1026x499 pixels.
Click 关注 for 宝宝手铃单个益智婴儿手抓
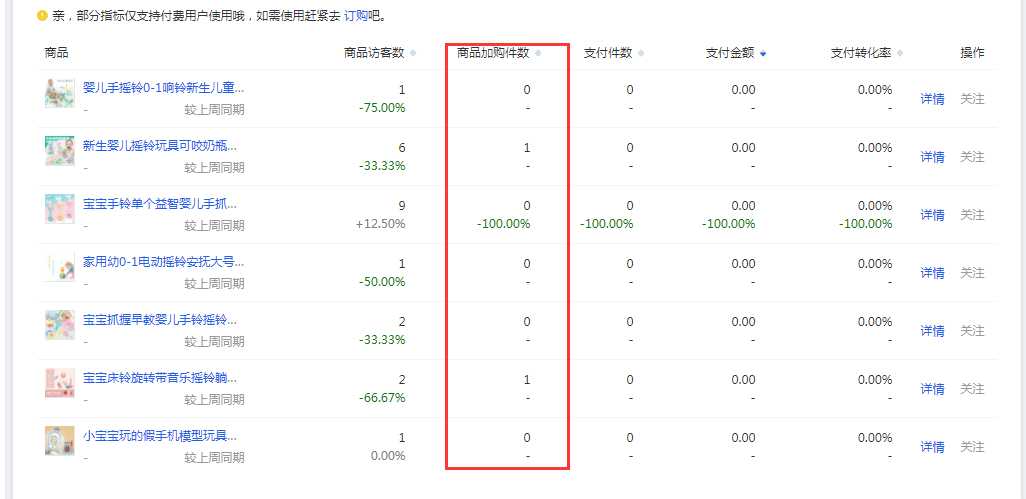(972, 215)
